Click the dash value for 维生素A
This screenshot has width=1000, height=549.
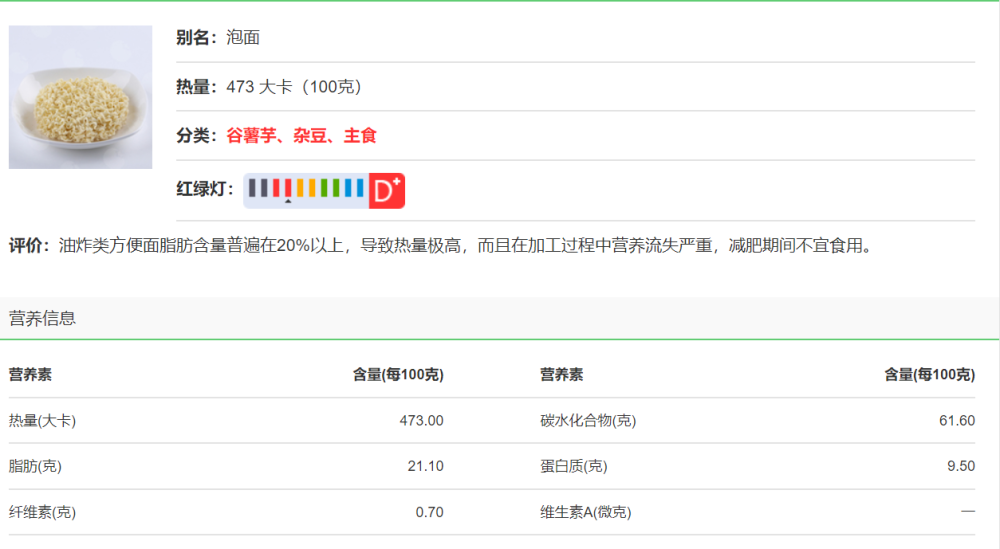pos(968,511)
